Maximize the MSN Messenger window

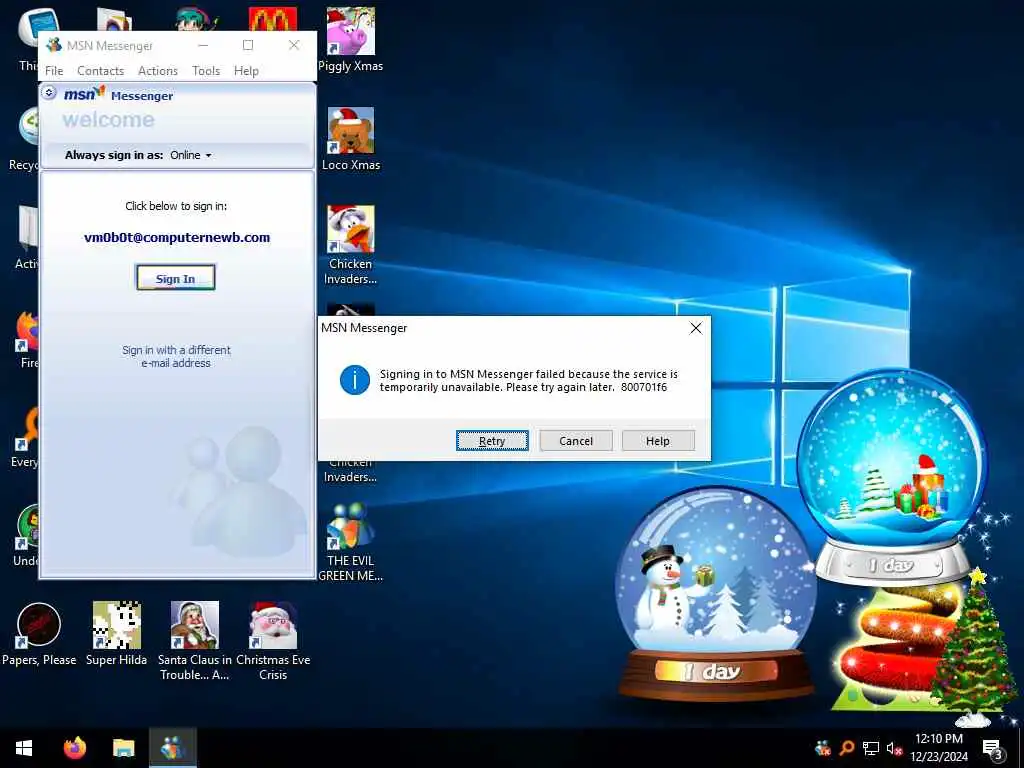click(x=248, y=45)
